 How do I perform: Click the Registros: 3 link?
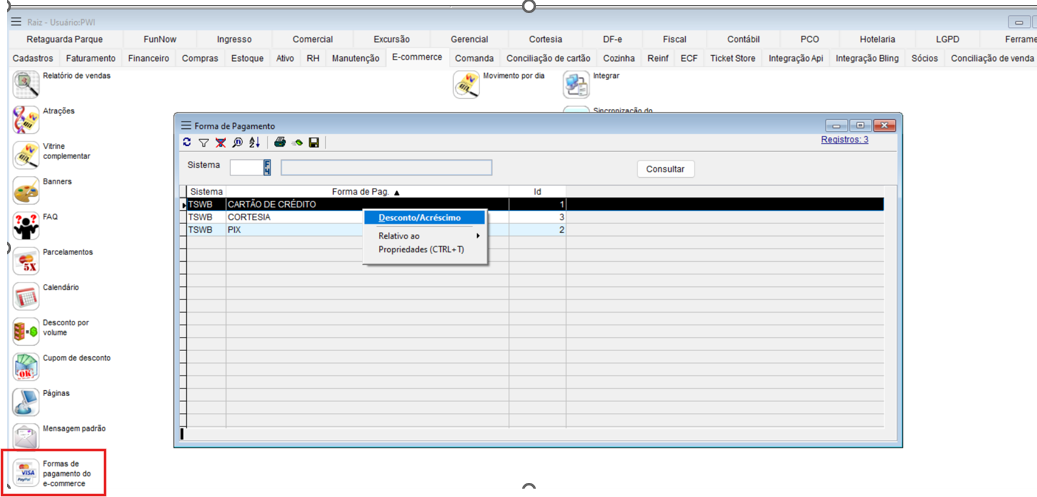tap(844, 140)
